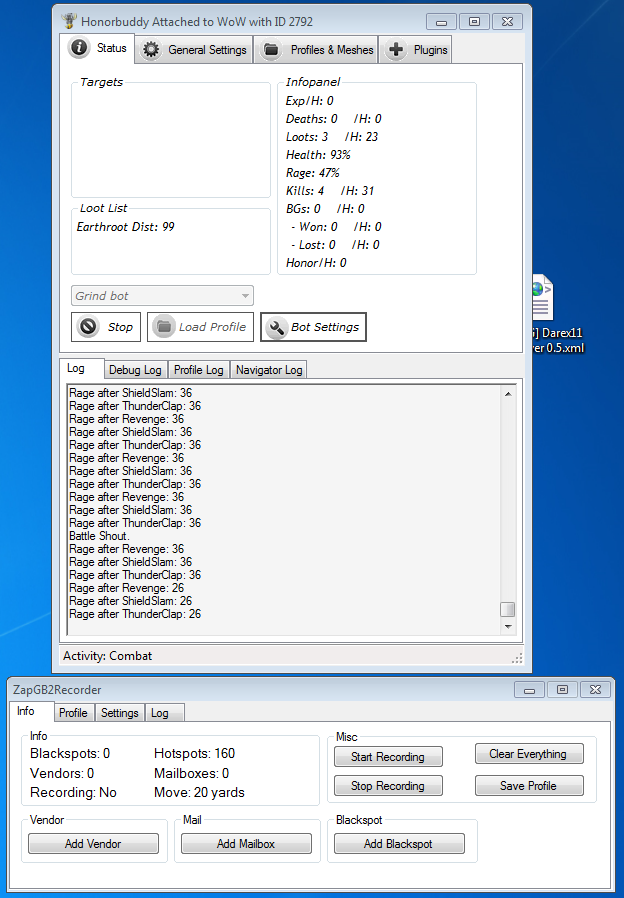Click the 'Rage: 47%' infopanel value

click(313, 173)
